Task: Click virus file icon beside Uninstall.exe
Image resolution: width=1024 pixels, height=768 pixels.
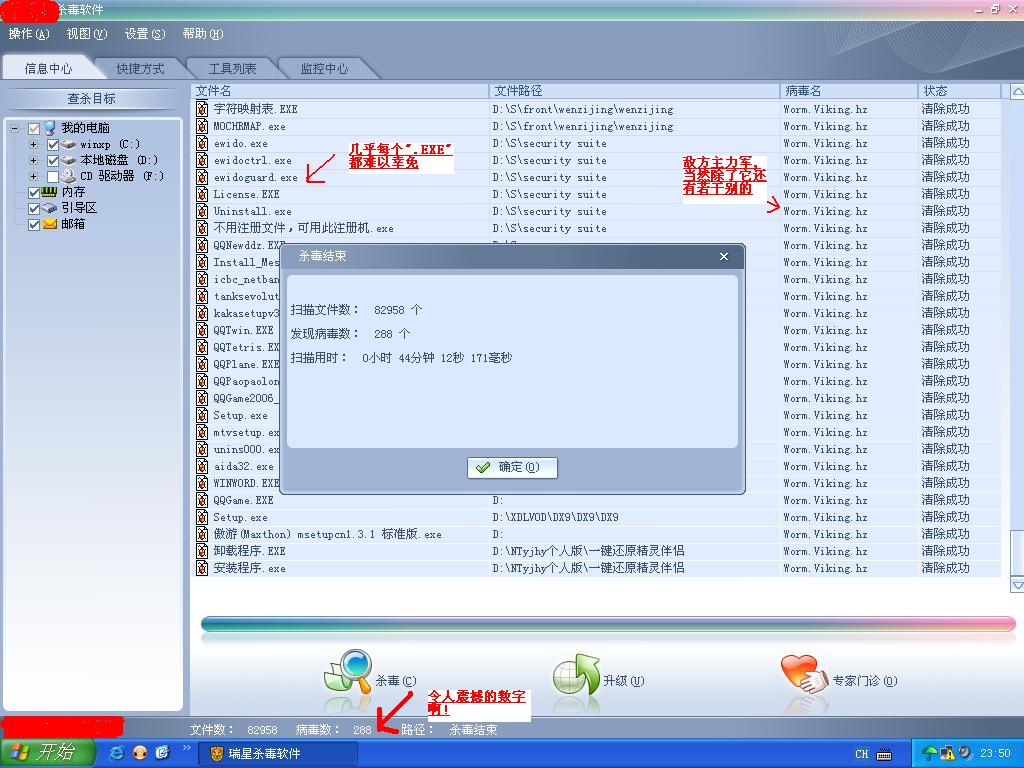Action: pyautogui.click(x=202, y=211)
